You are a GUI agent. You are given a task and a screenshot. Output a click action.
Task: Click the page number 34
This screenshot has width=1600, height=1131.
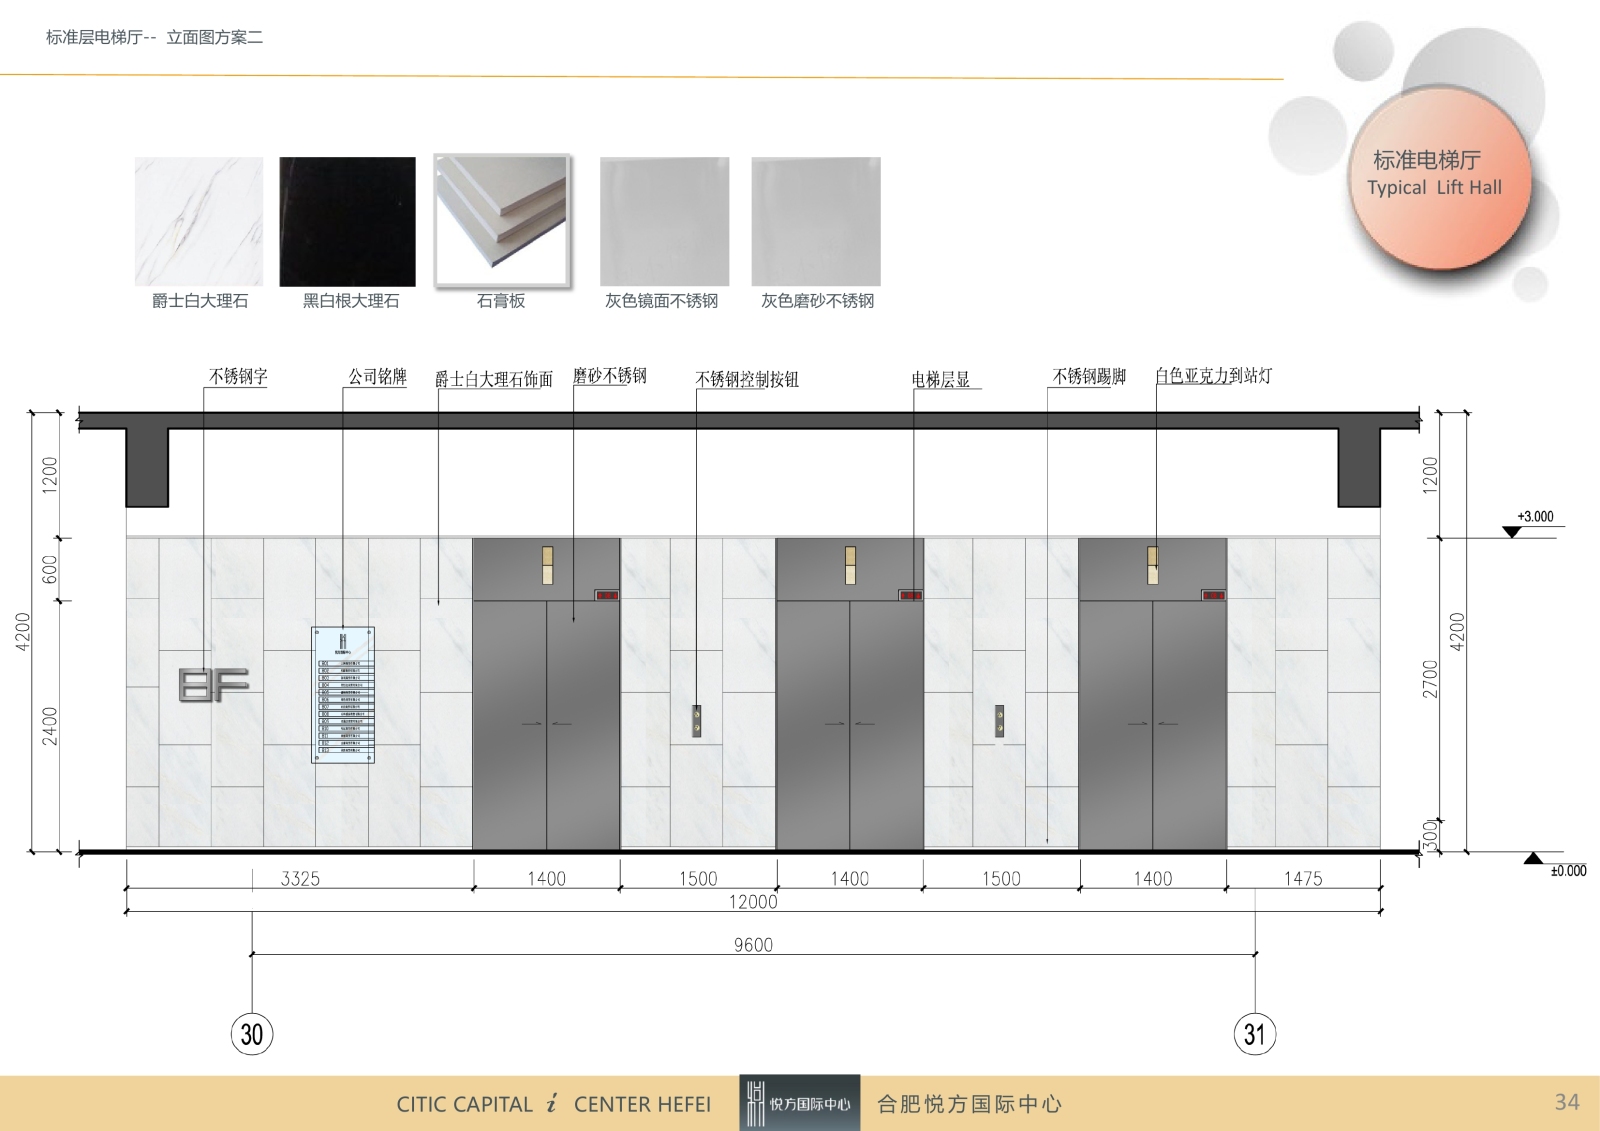coord(1567,1102)
